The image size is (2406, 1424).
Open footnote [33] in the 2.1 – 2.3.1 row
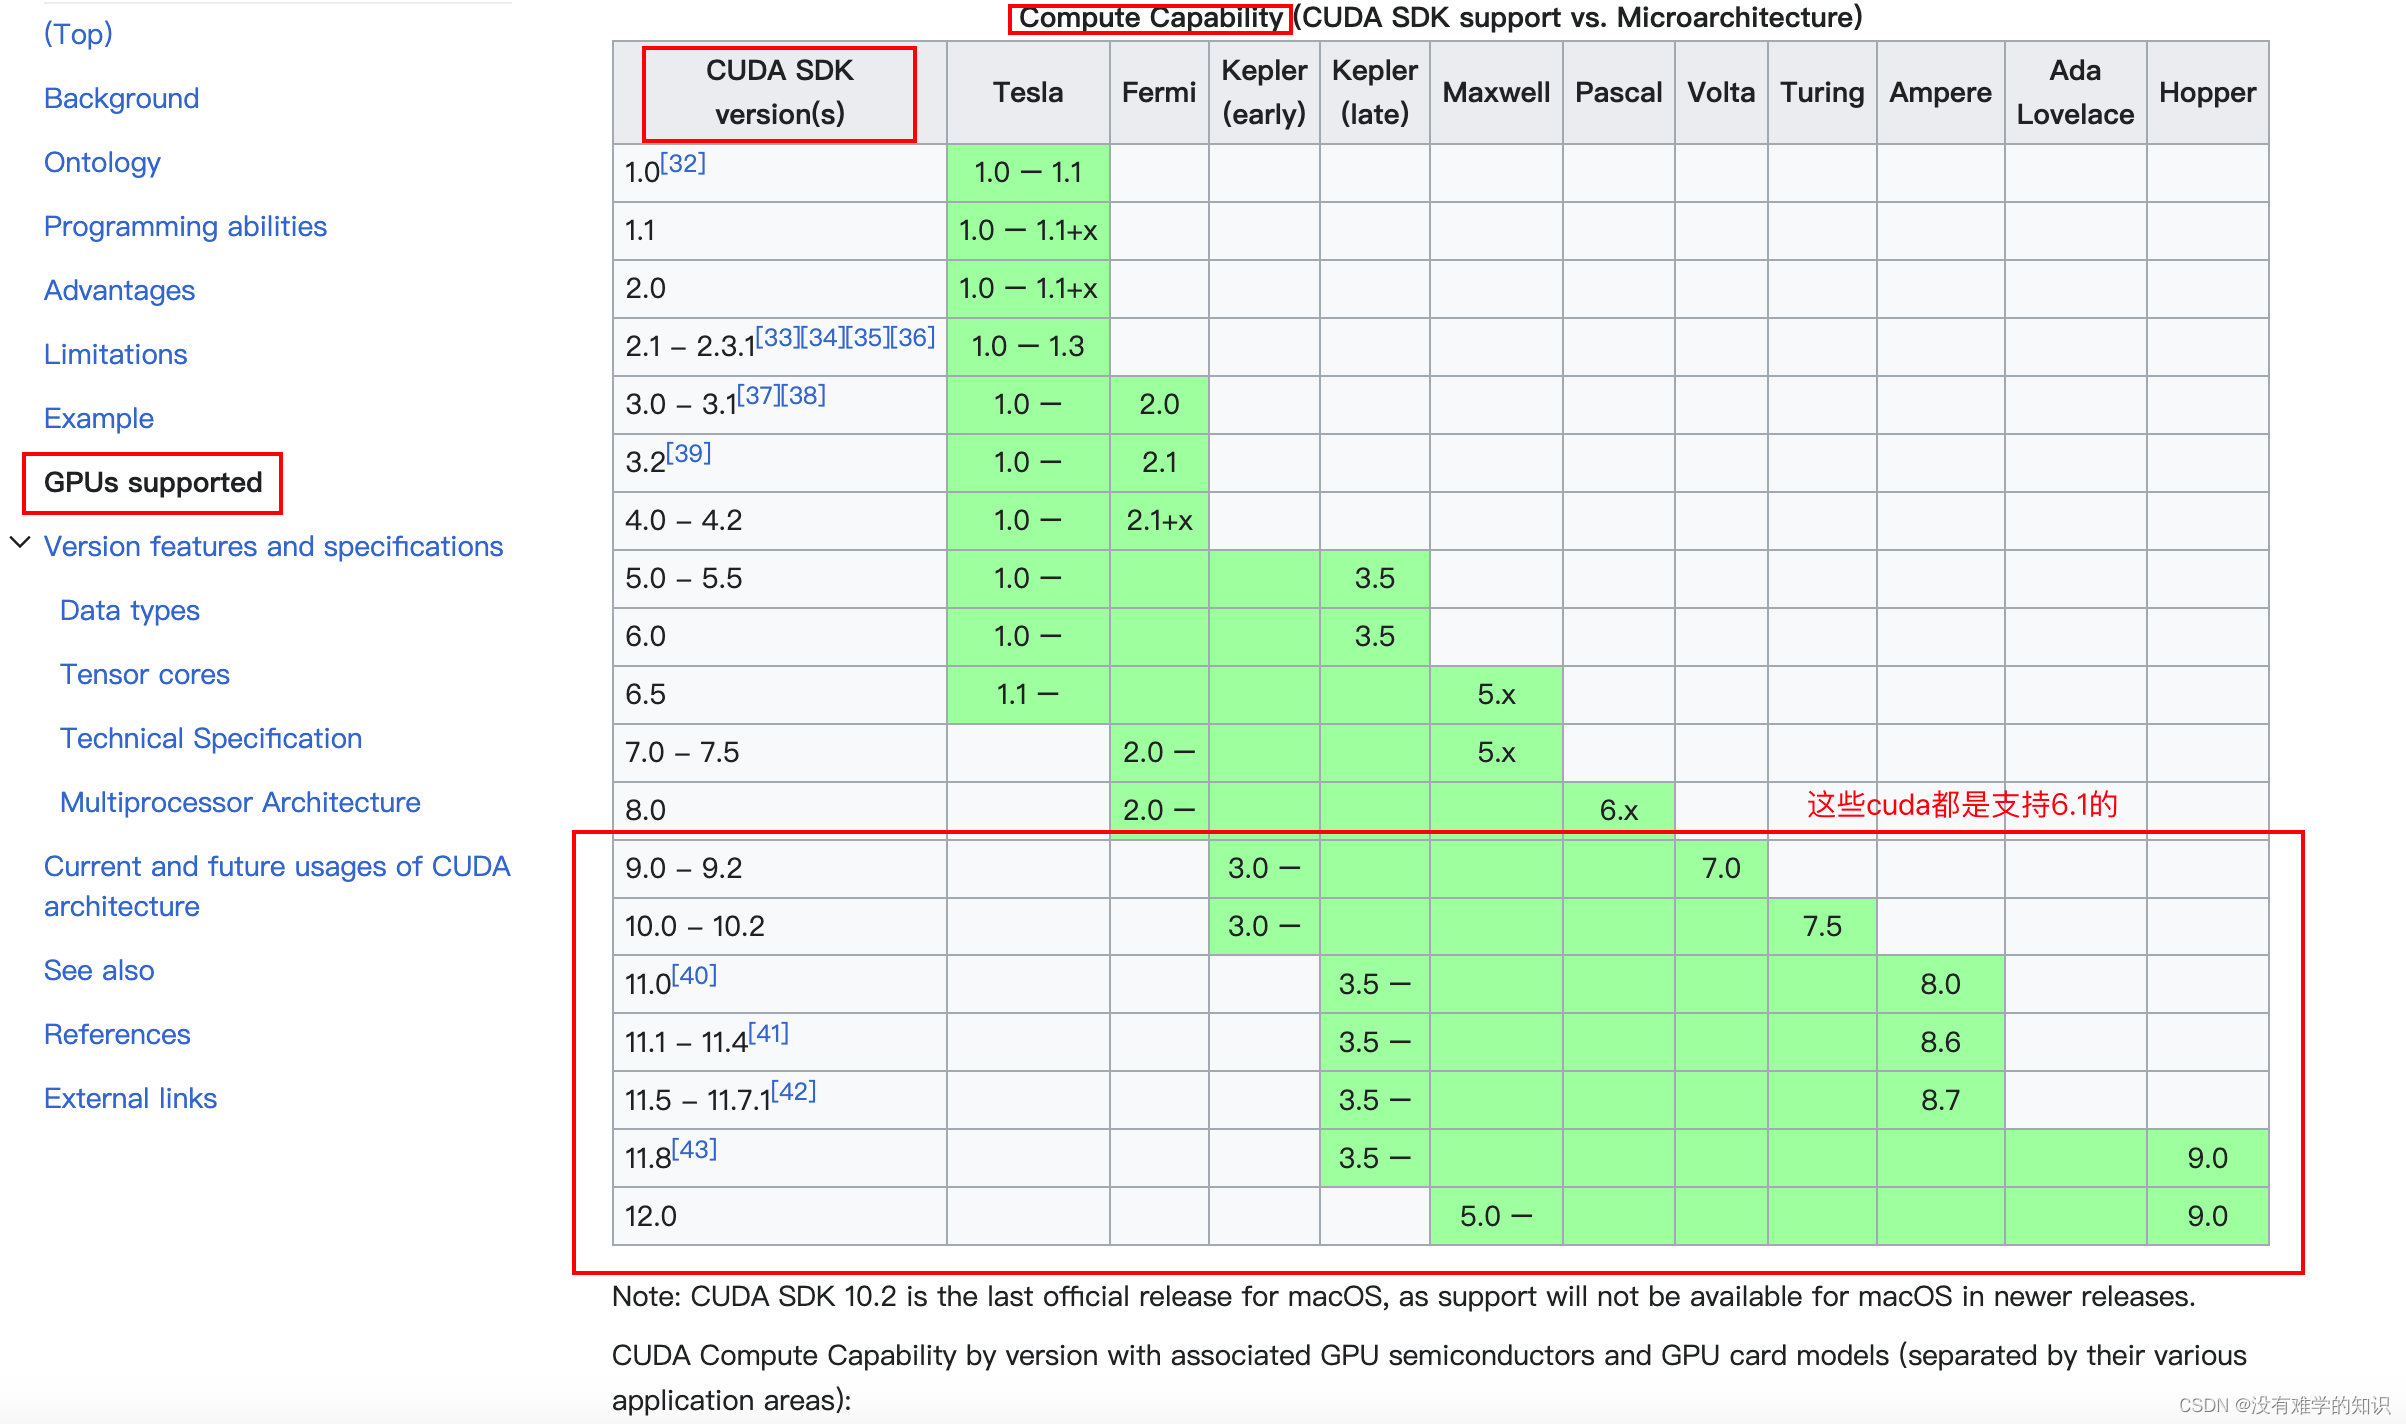(777, 337)
